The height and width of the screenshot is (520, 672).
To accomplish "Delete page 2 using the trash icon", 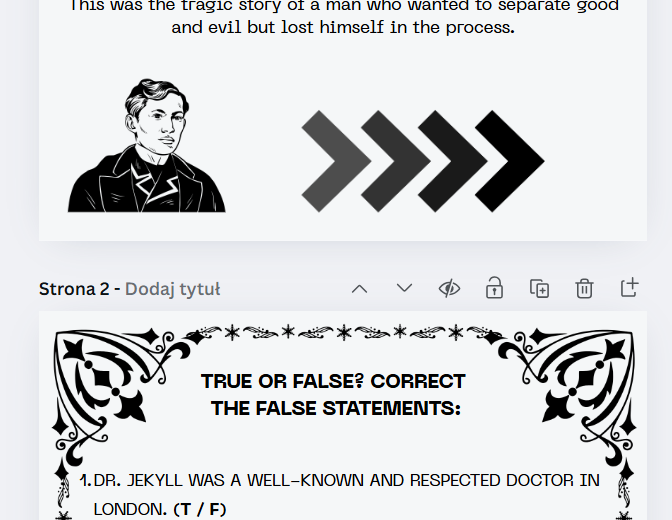I will [584, 288].
